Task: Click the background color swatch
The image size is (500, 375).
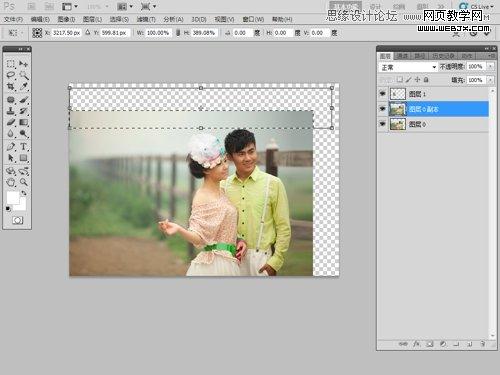Action: [22, 206]
